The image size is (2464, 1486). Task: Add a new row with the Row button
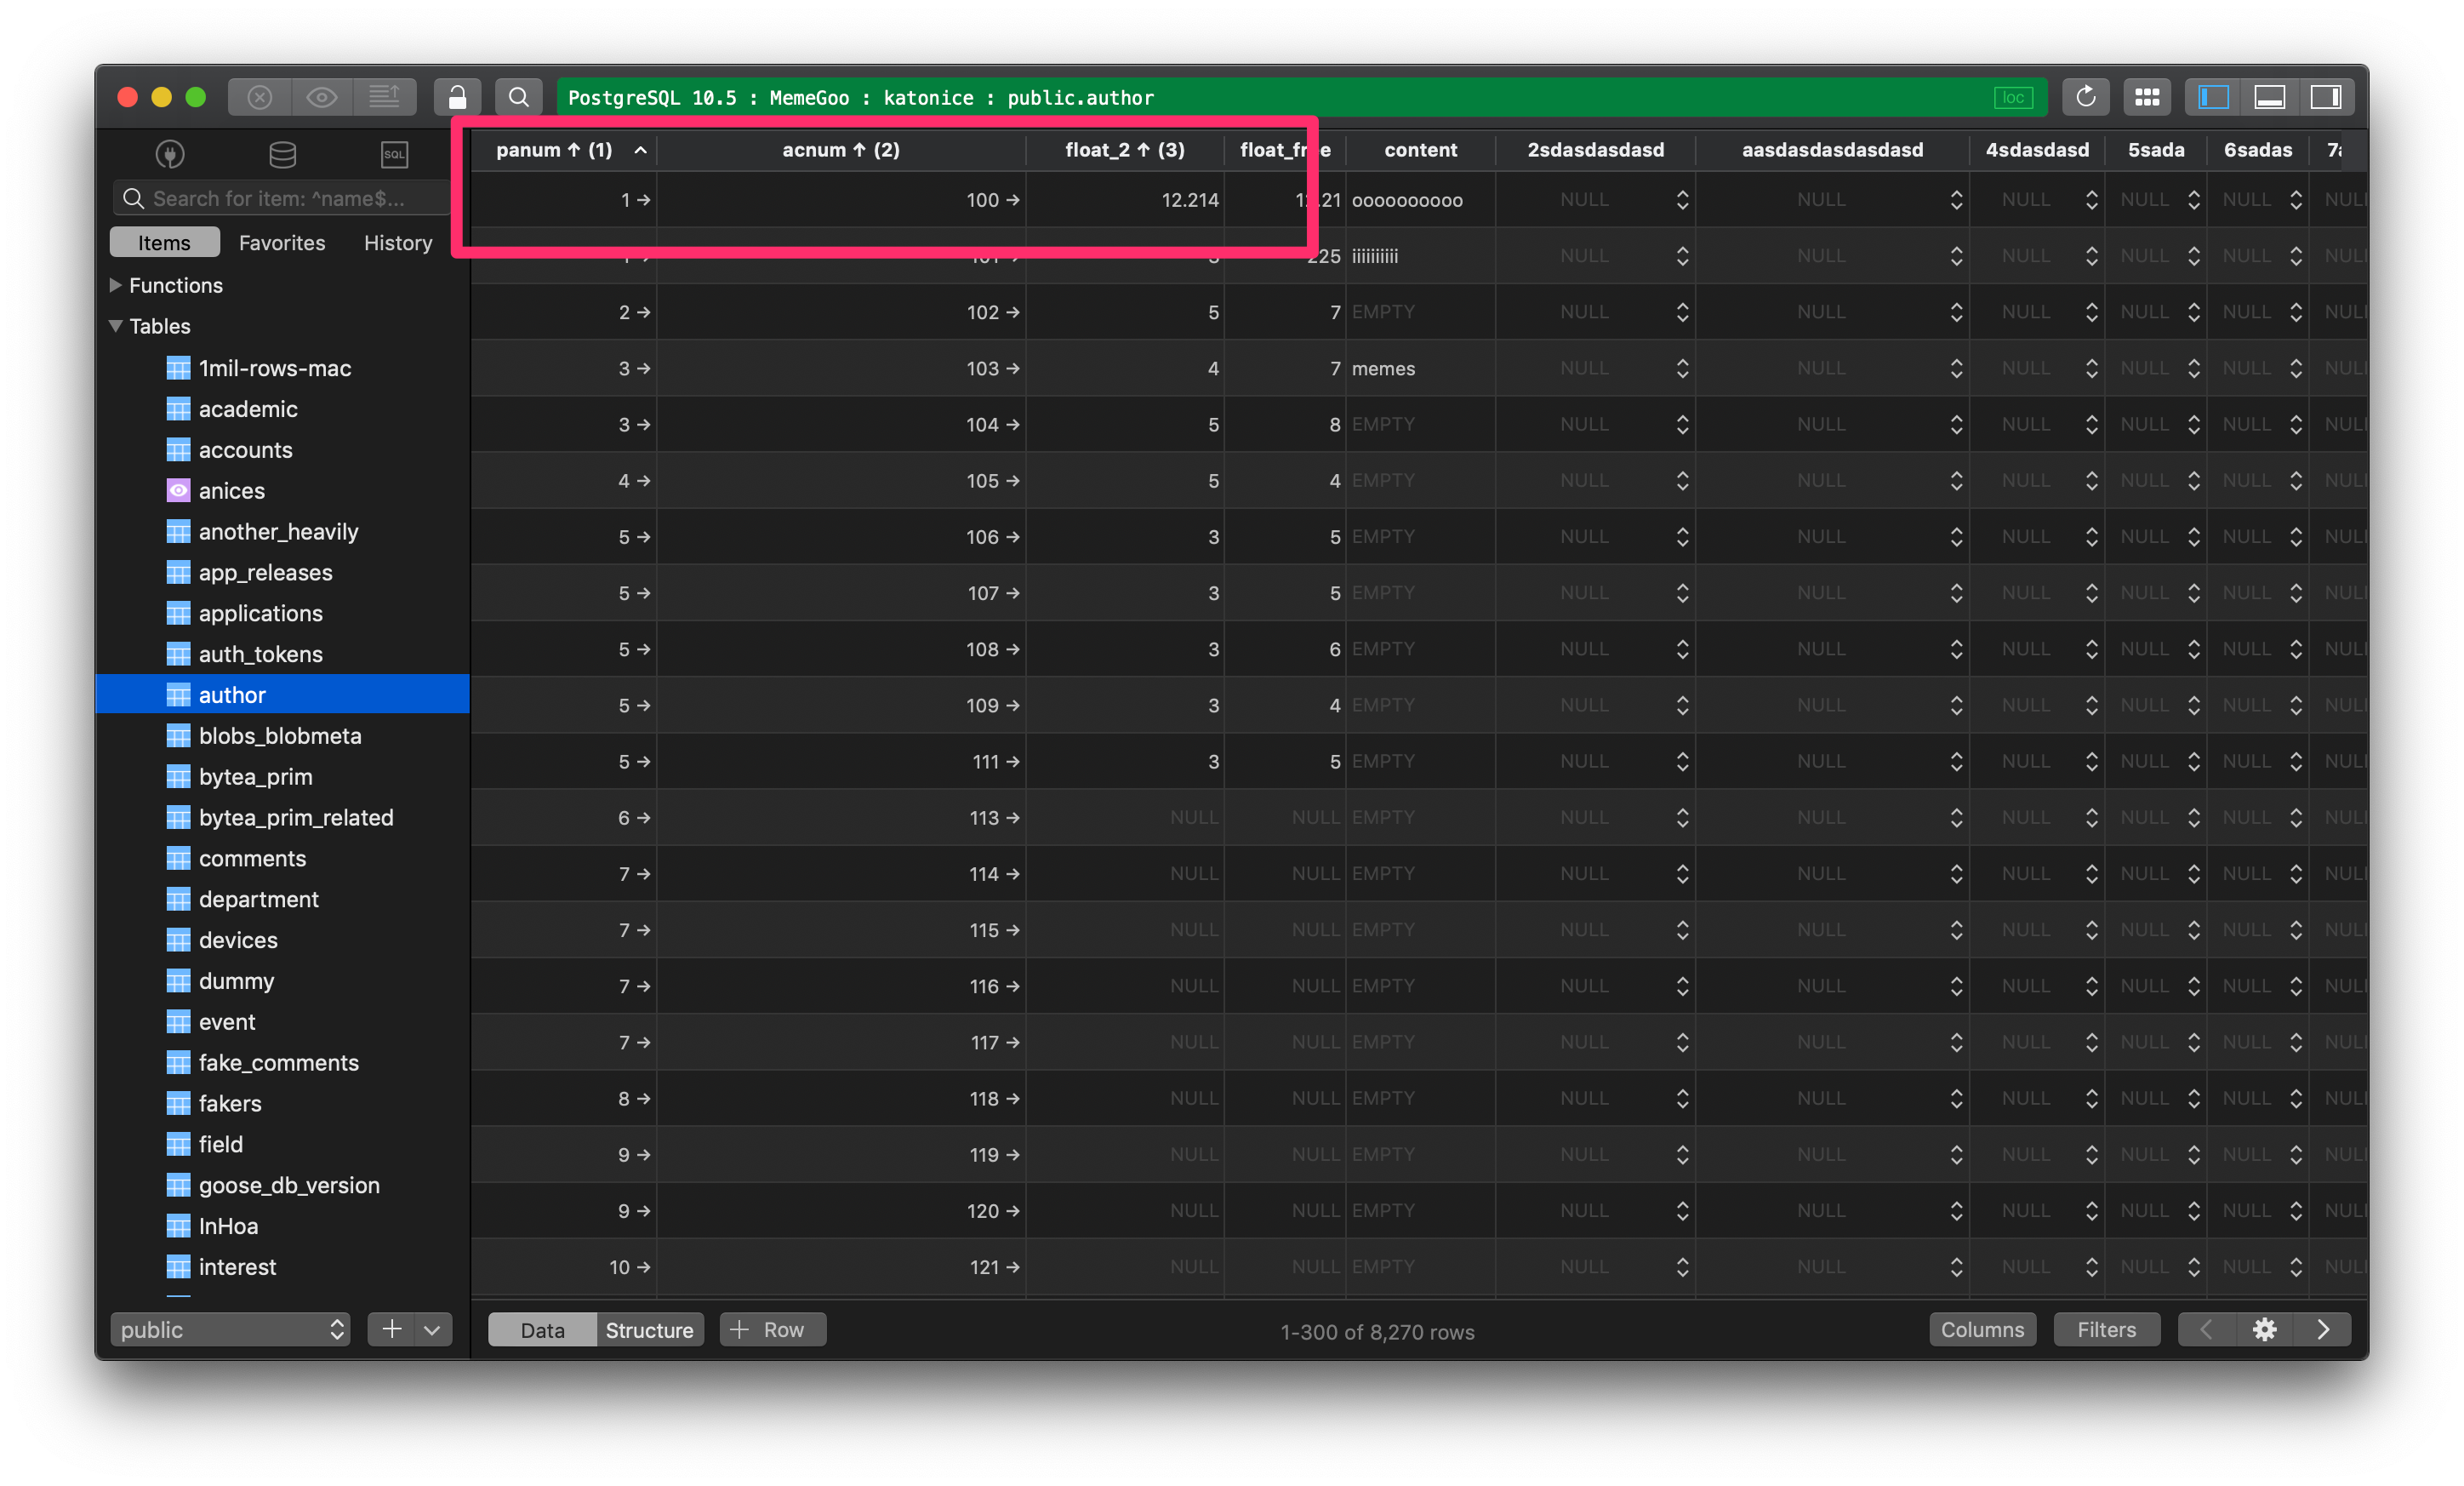click(772, 1330)
